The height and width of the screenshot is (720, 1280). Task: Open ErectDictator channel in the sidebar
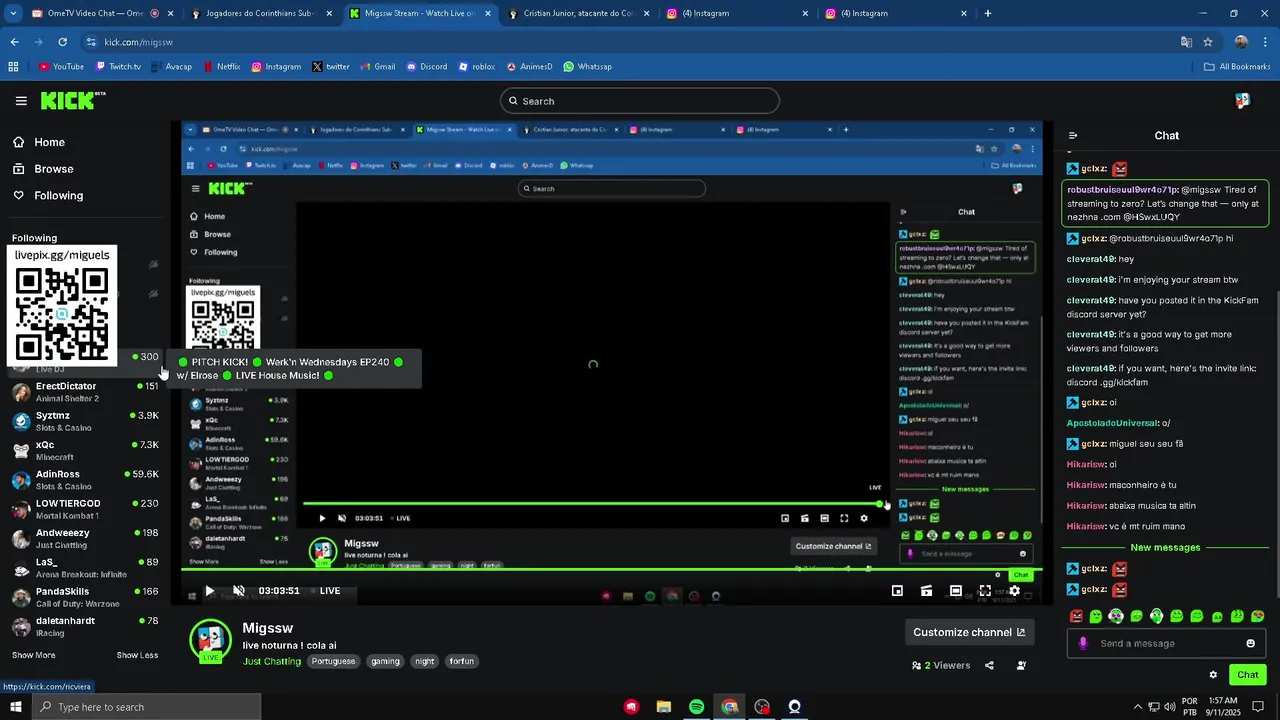(x=85, y=391)
